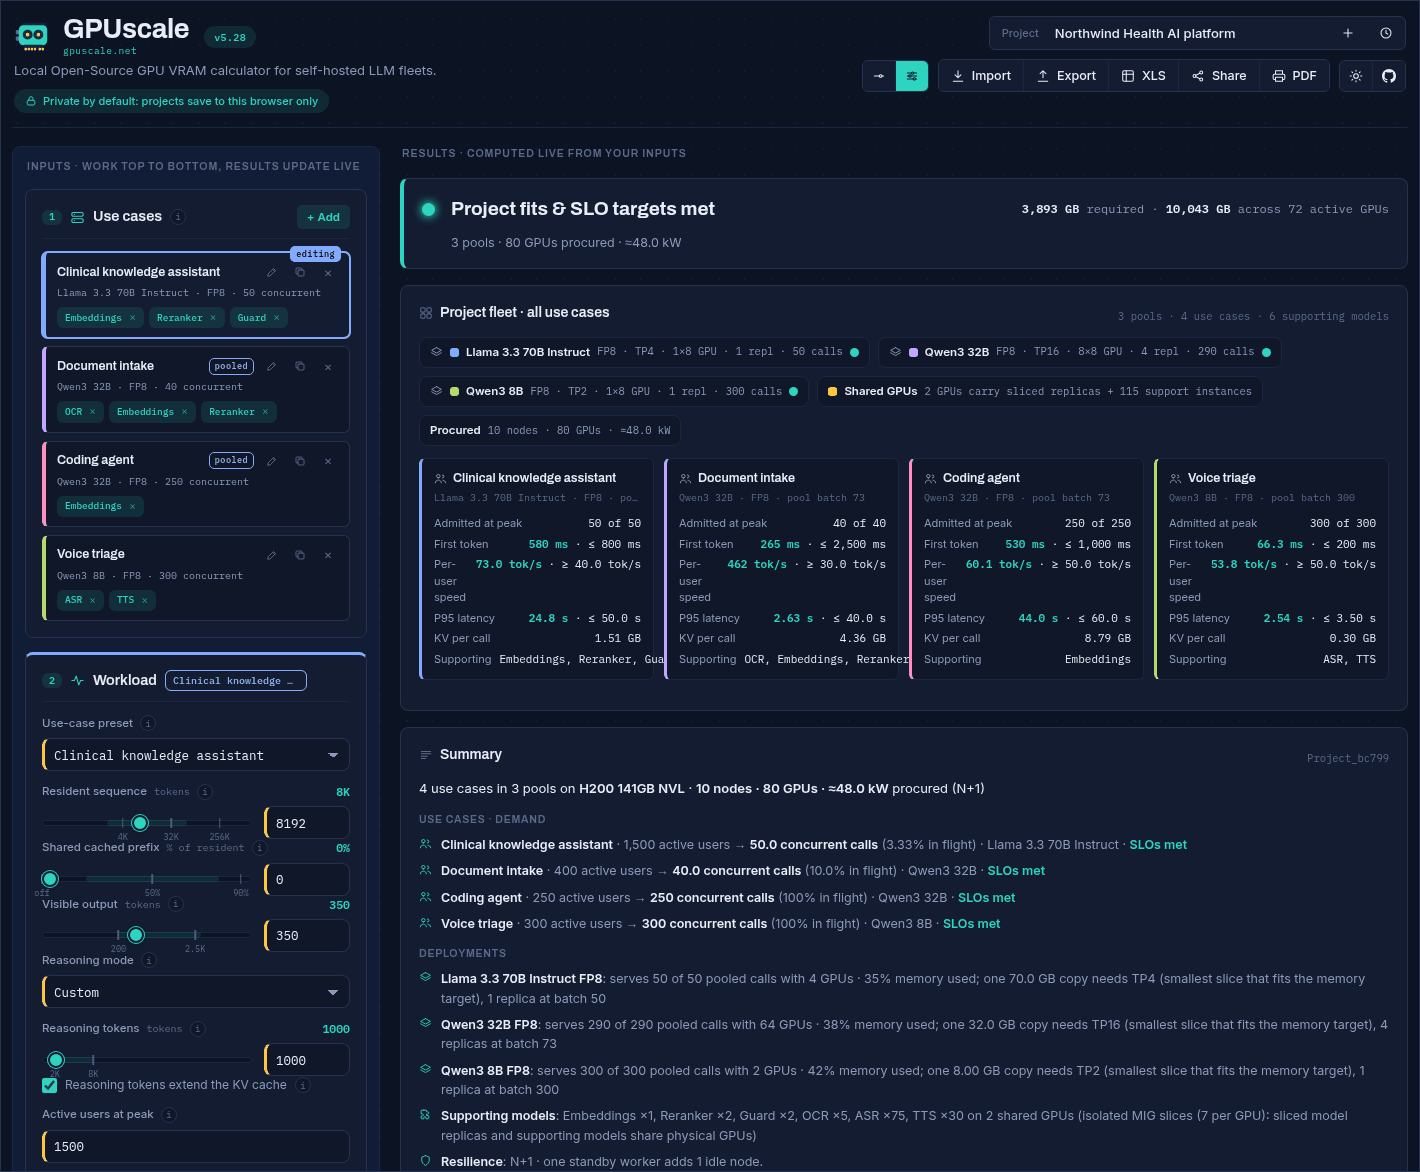Remove TTS tag from Voice triage
The width and height of the screenshot is (1420, 1172).
(144, 600)
